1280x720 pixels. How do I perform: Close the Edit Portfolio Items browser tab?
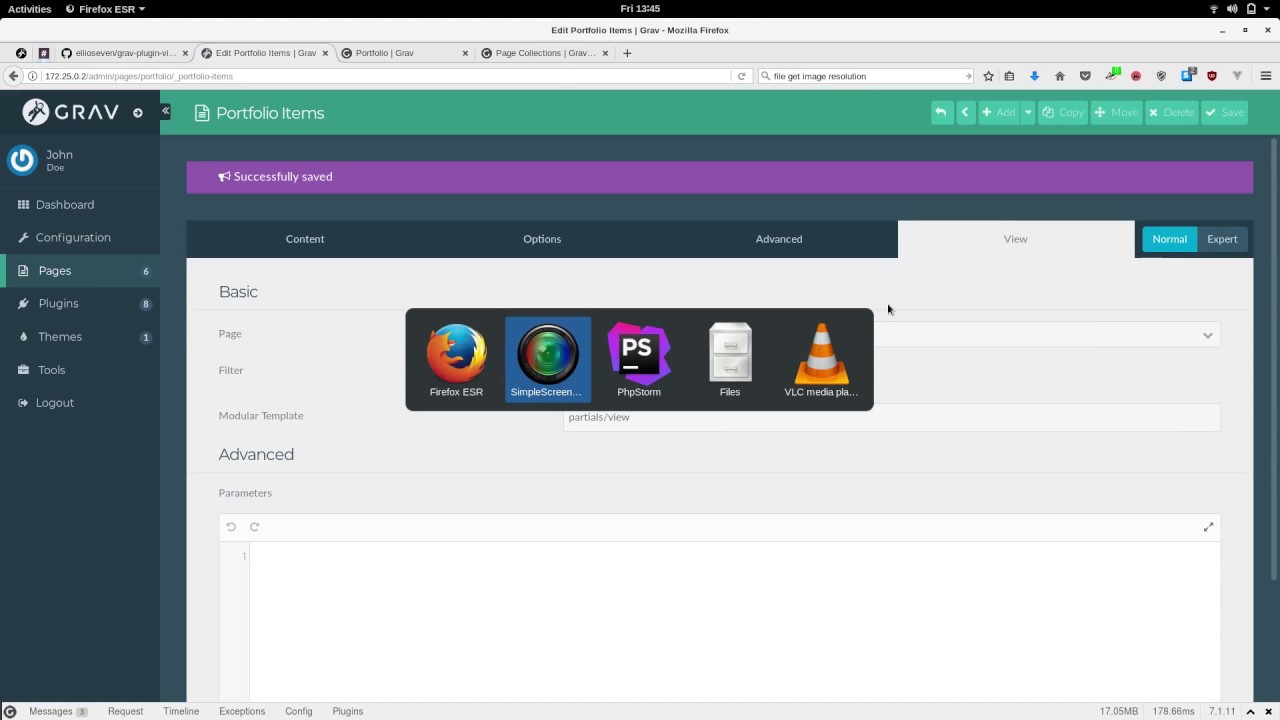click(x=325, y=53)
